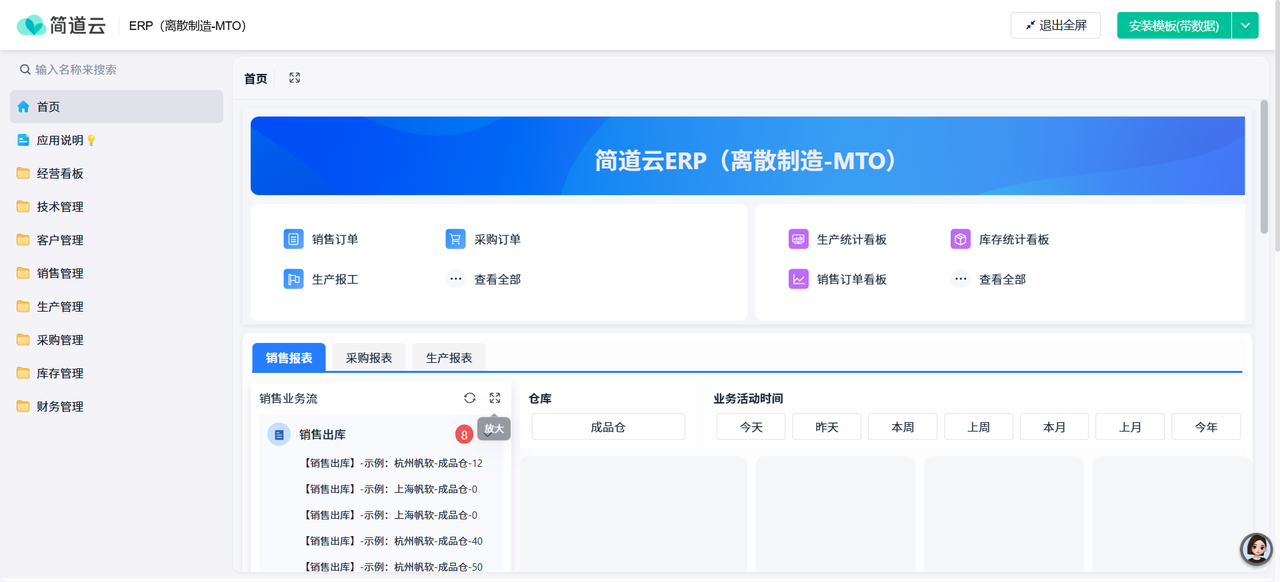1280x582 pixels.
Task: Refresh the 销售业务流 panel
Action: pos(470,398)
